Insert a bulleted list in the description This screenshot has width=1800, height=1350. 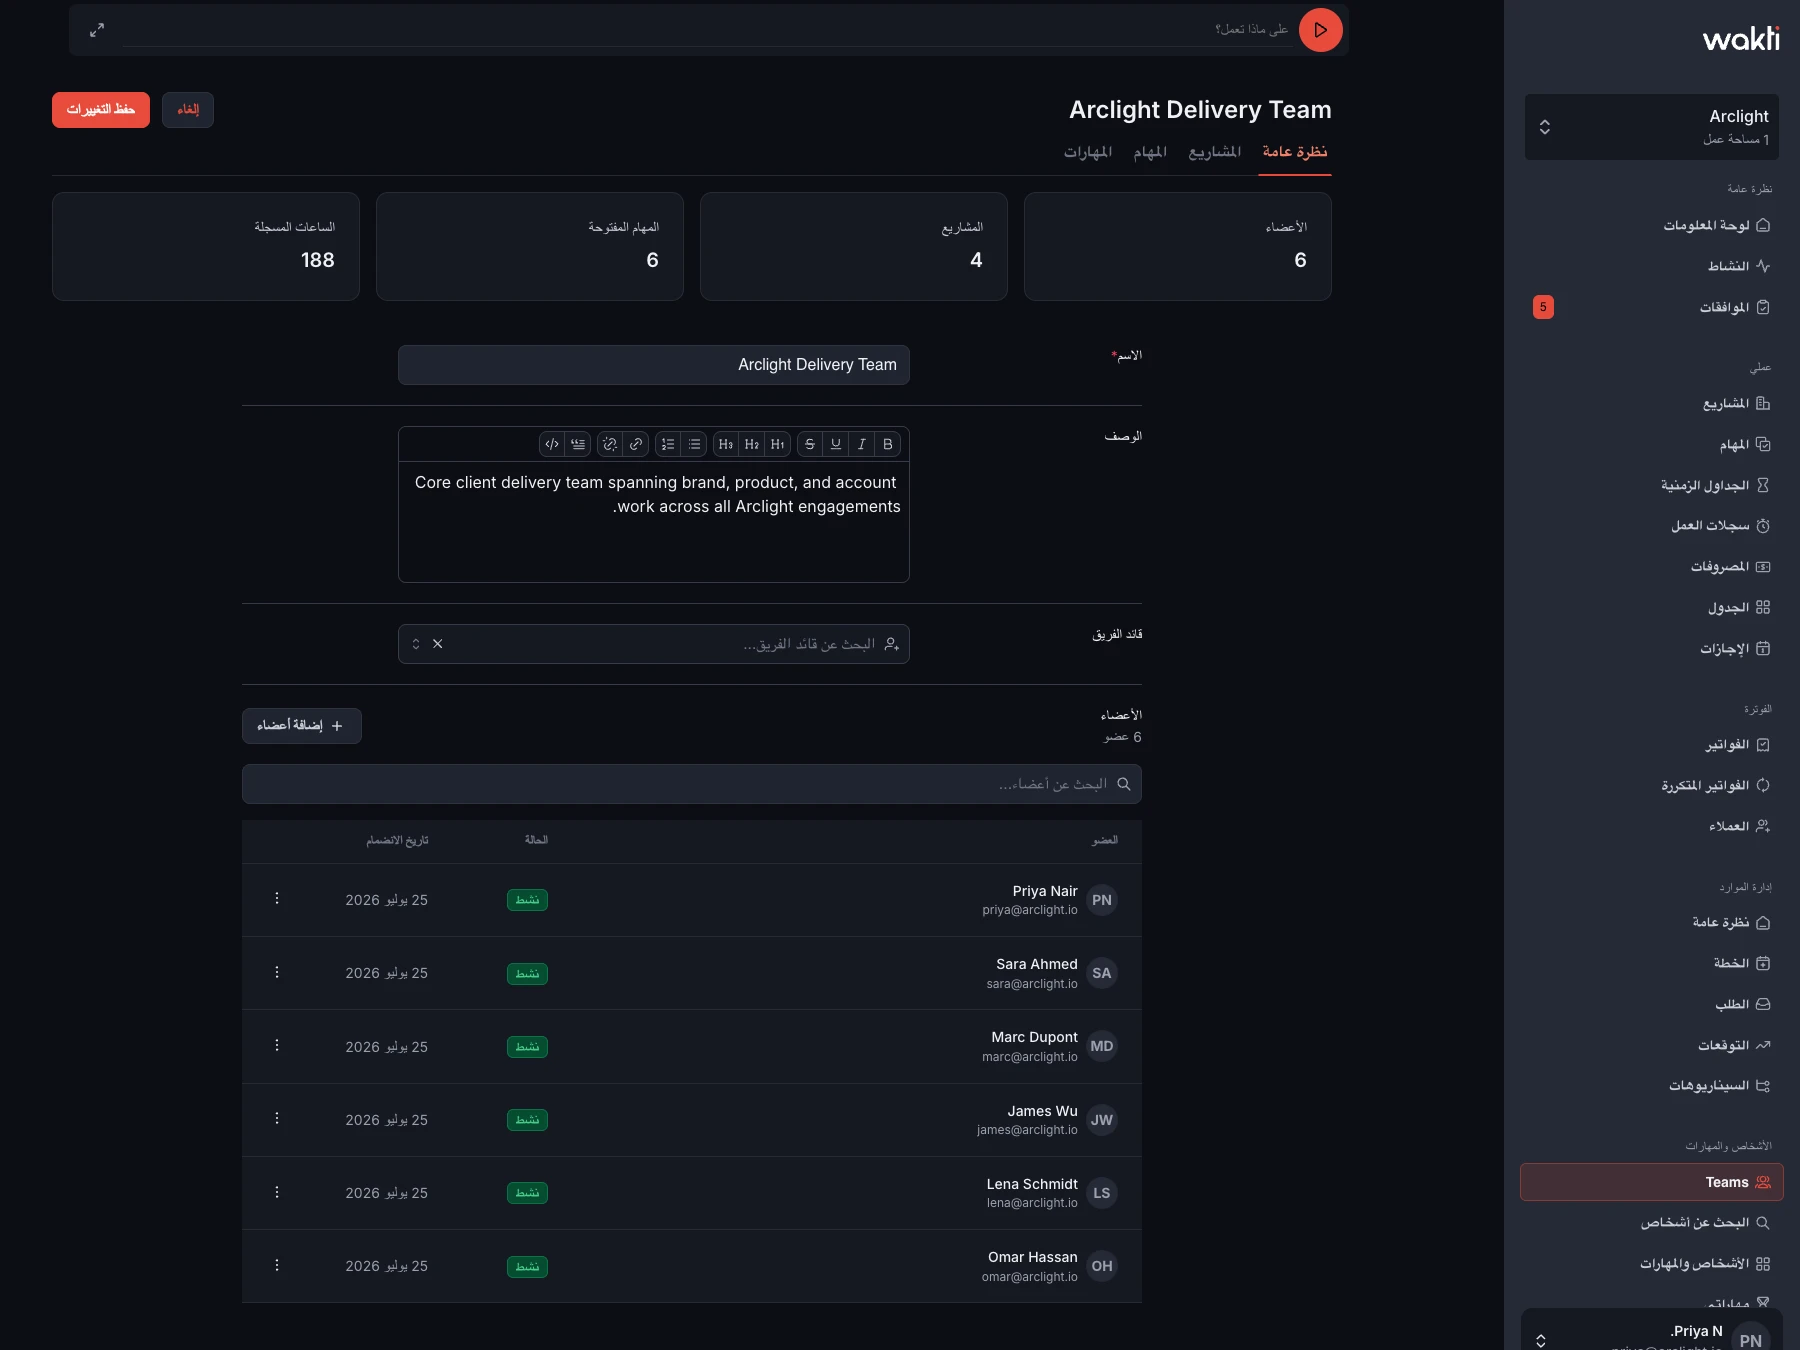694,444
